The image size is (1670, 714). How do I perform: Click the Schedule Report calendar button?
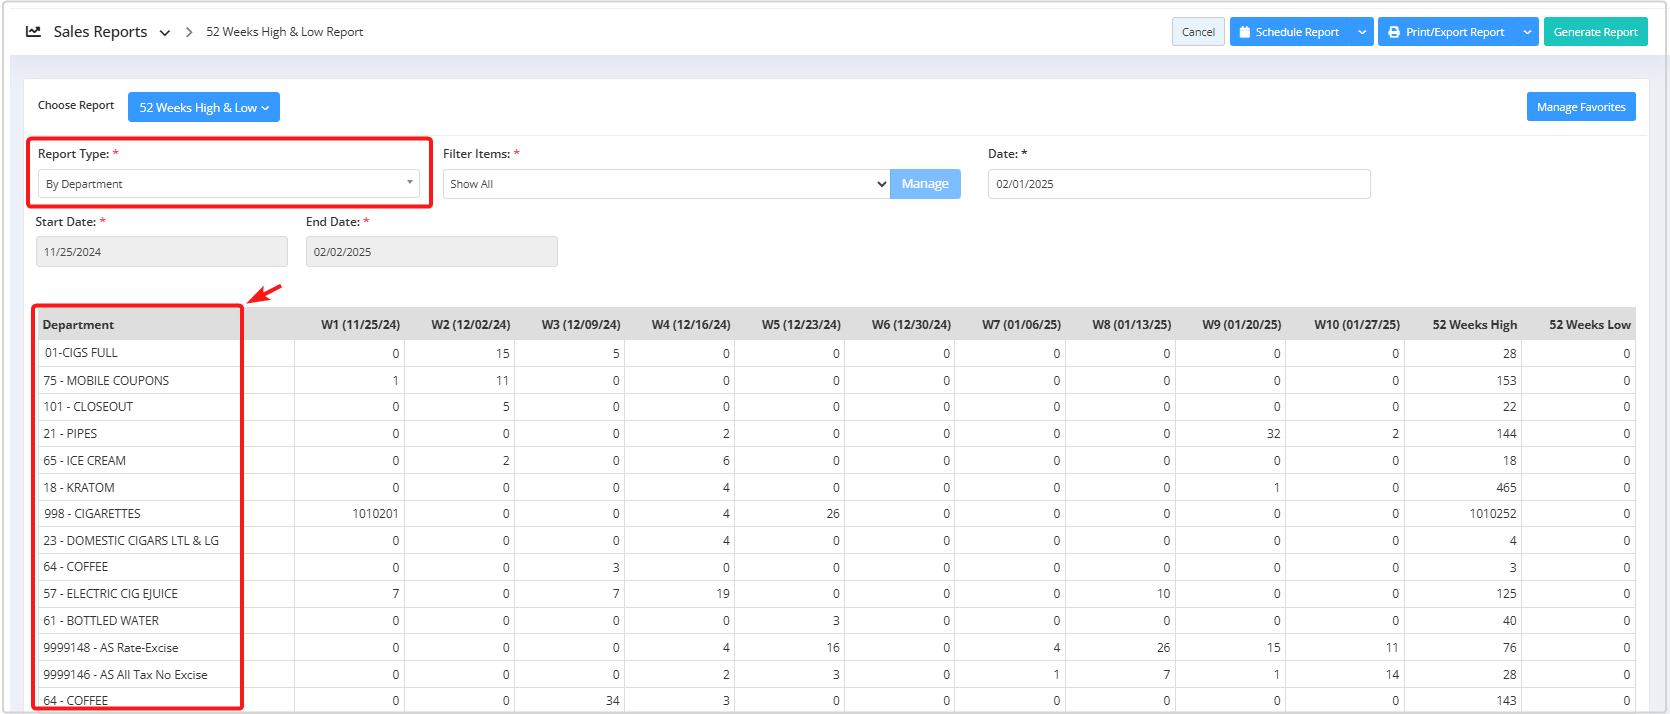(x=1289, y=32)
